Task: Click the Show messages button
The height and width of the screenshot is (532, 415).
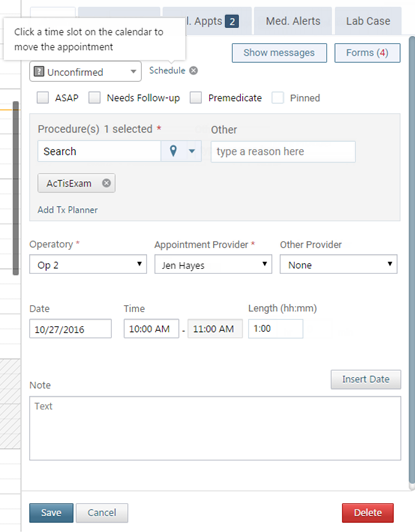Action: click(279, 53)
